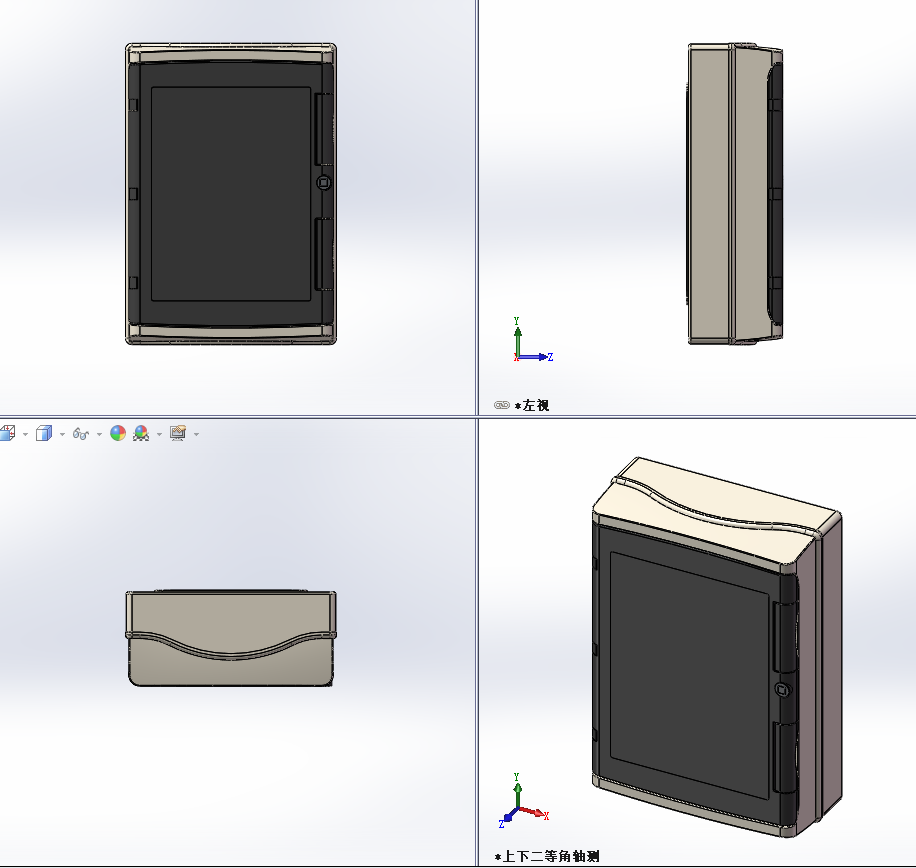916x868 pixels.
Task: Click the View Orientation cube icon
Action: tap(7, 433)
